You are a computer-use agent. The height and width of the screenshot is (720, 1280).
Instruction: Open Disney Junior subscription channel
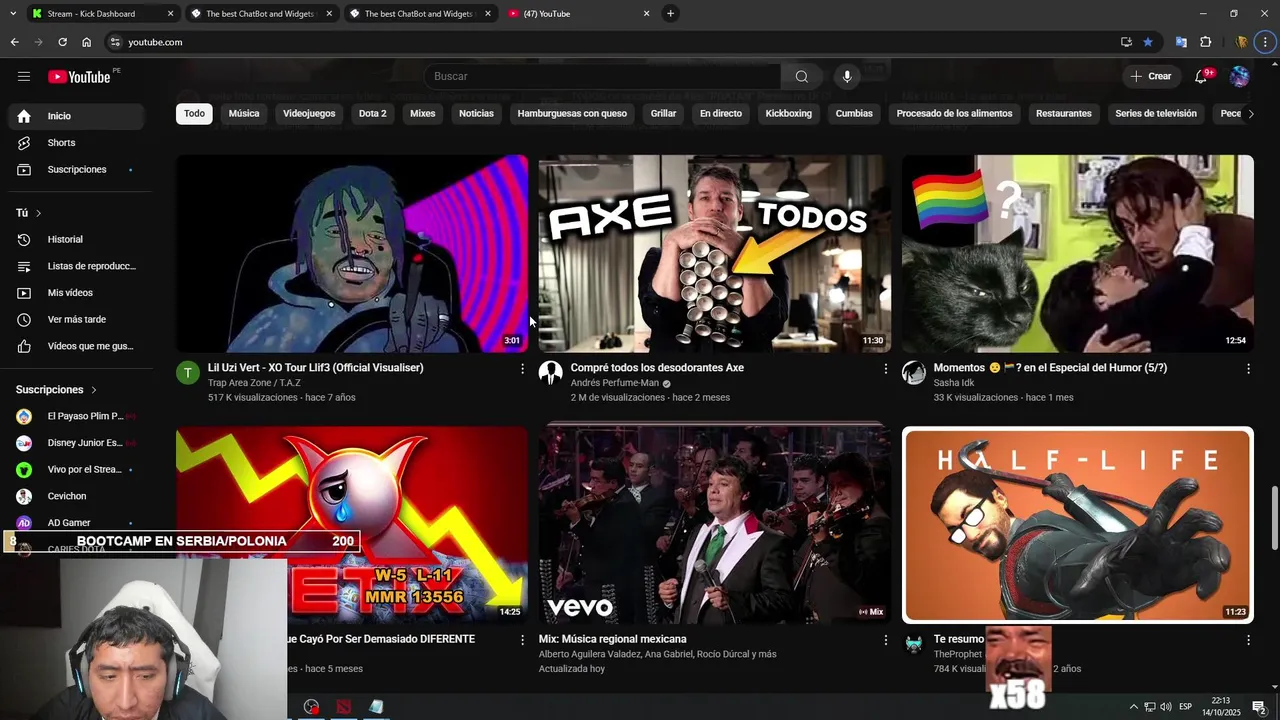pyautogui.click(x=76, y=443)
